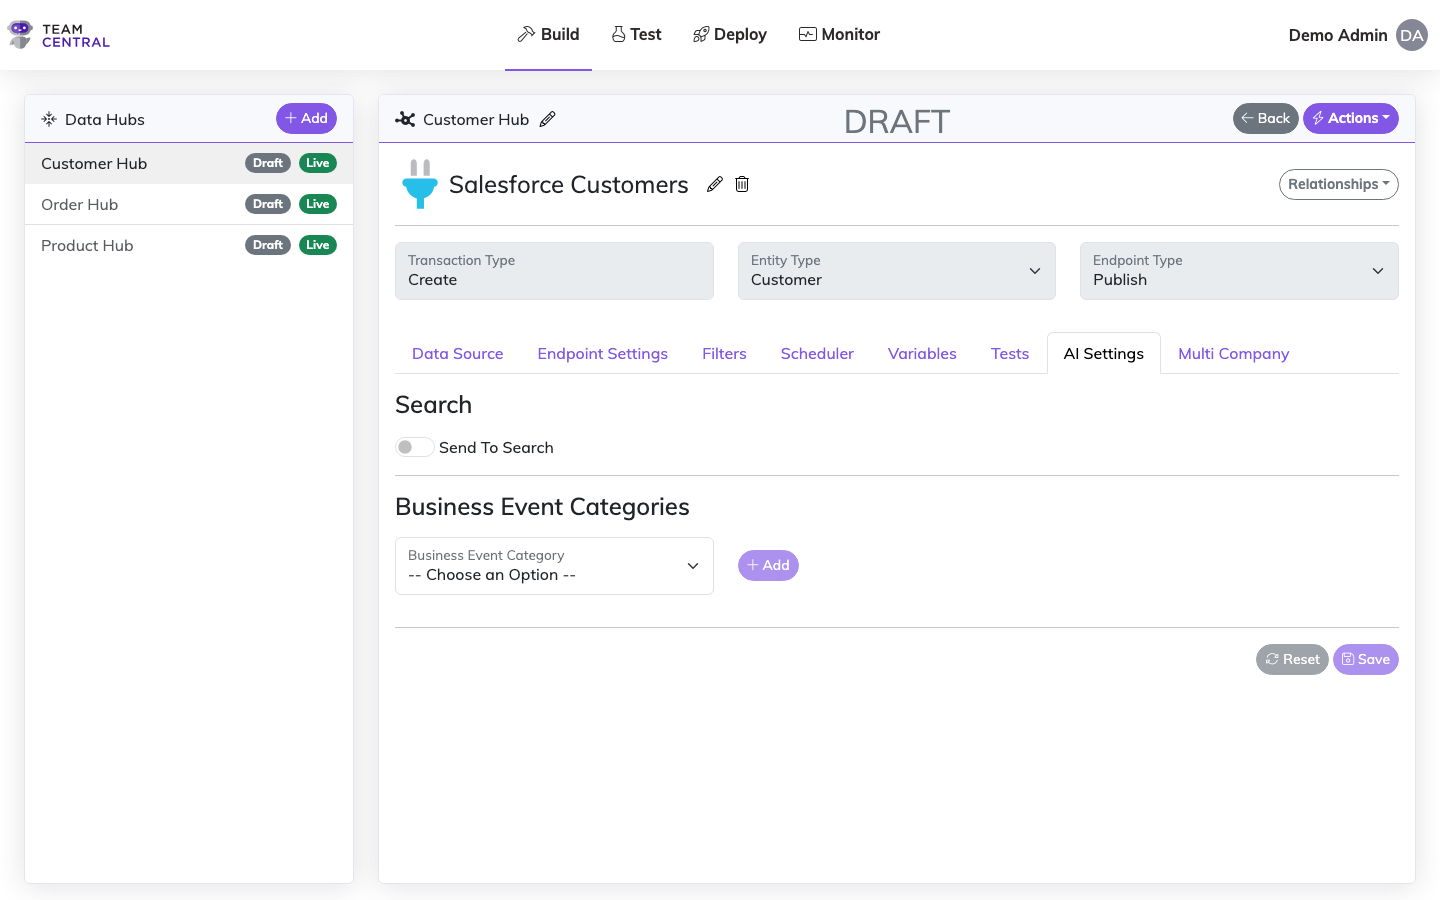Click the Save button
The image size is (1440, 900).
click(x=1366, y=659)
